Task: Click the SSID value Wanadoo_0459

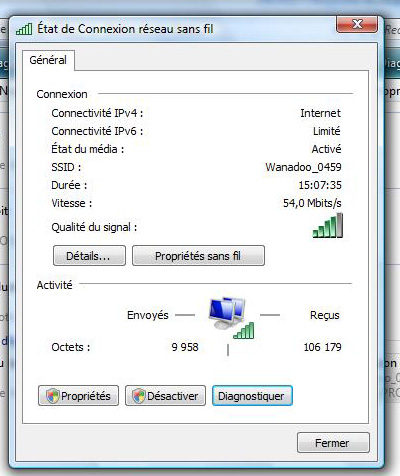Action: (303, 167)
